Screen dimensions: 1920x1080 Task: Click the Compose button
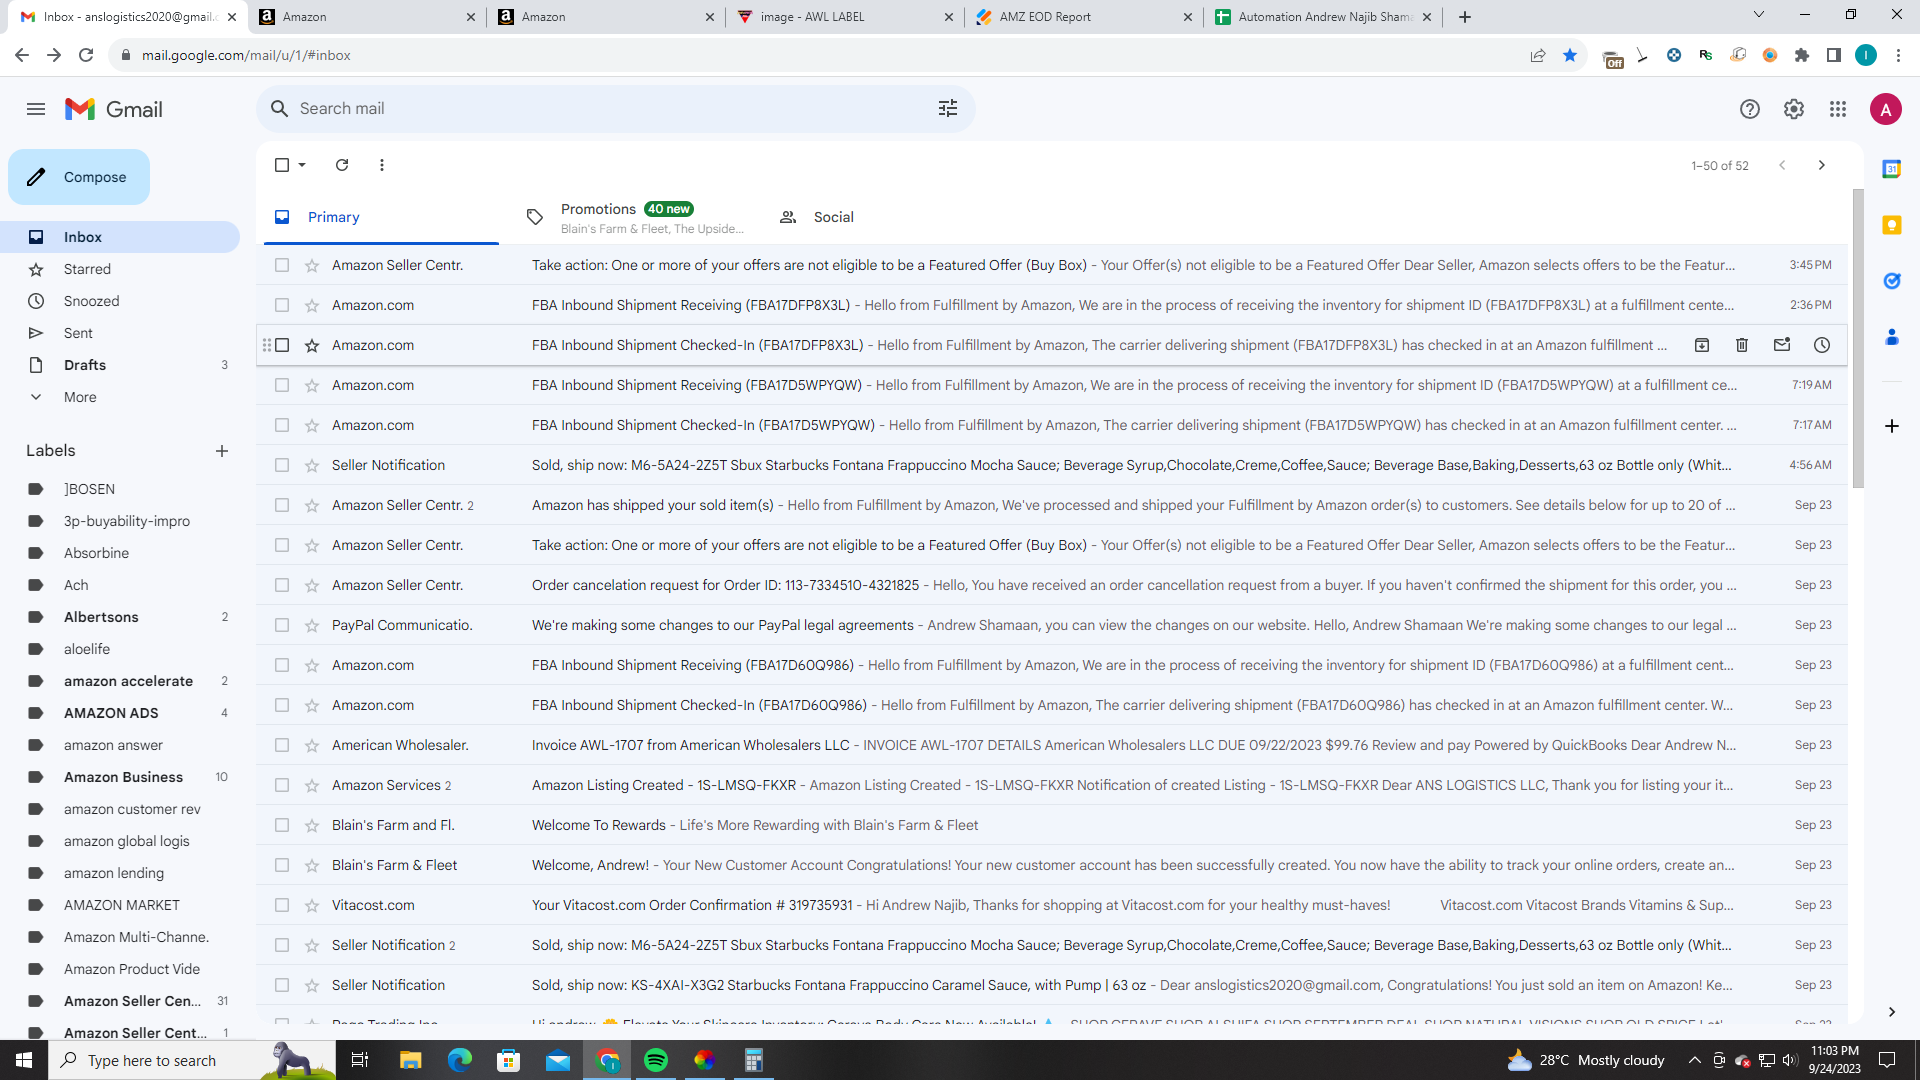coord(79,177)
